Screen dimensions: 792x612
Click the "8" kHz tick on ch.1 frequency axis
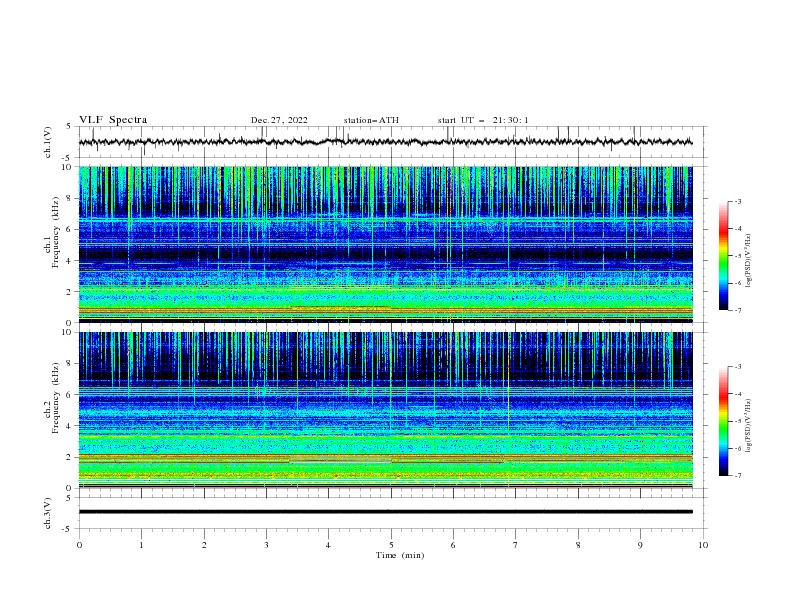click(70, 198)
